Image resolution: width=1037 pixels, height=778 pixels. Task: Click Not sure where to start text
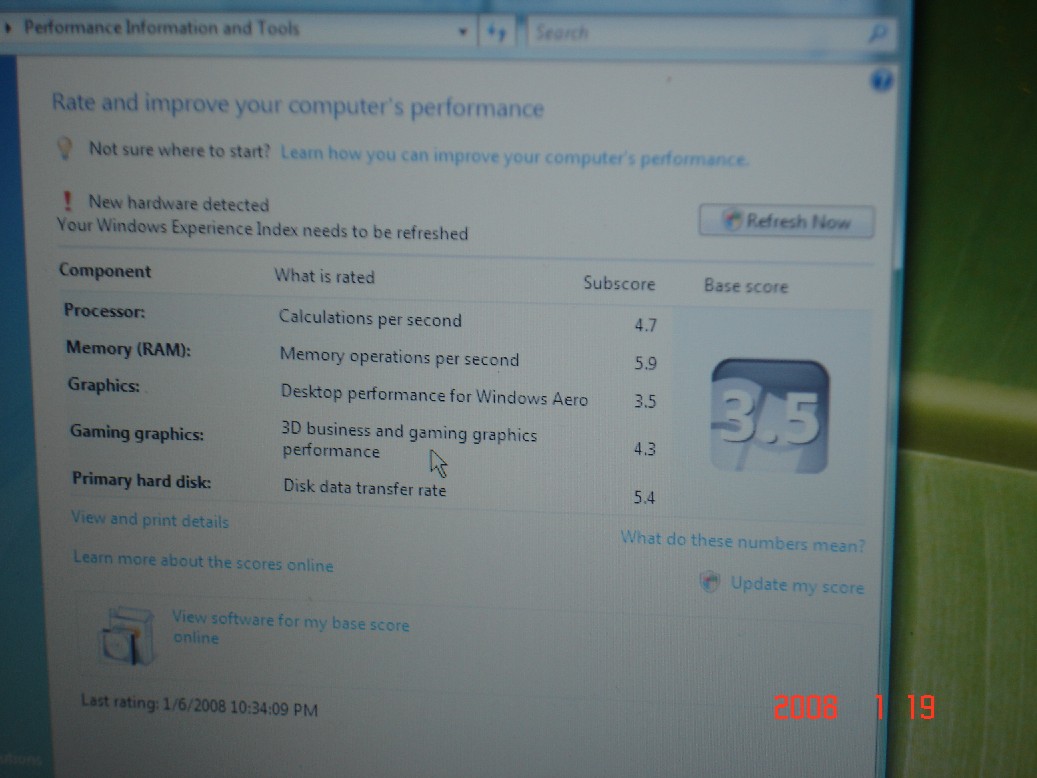(179, 150)
